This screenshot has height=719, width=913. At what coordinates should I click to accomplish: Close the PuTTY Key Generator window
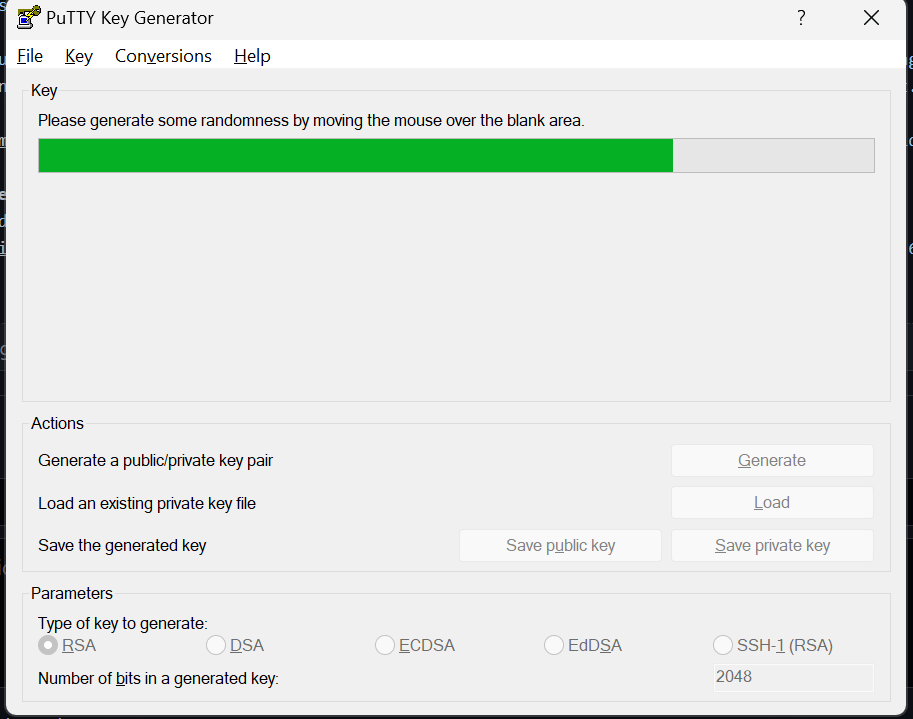coord(871,18)
